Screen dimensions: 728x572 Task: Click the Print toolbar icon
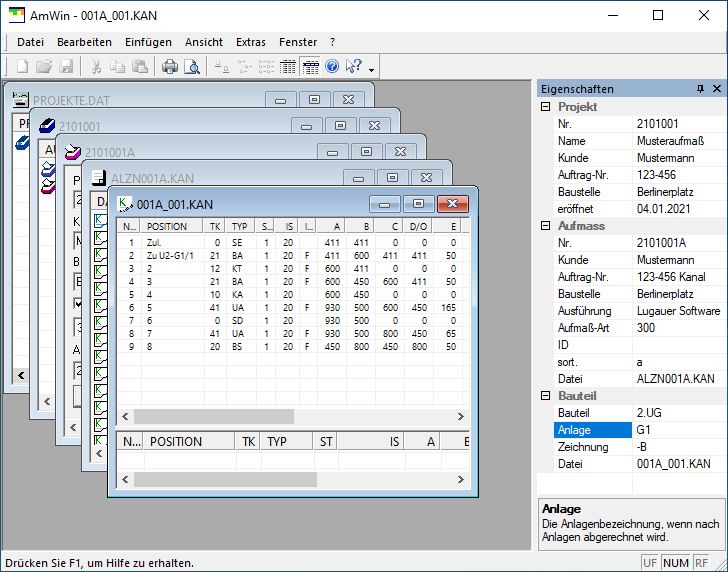point(170,66)
